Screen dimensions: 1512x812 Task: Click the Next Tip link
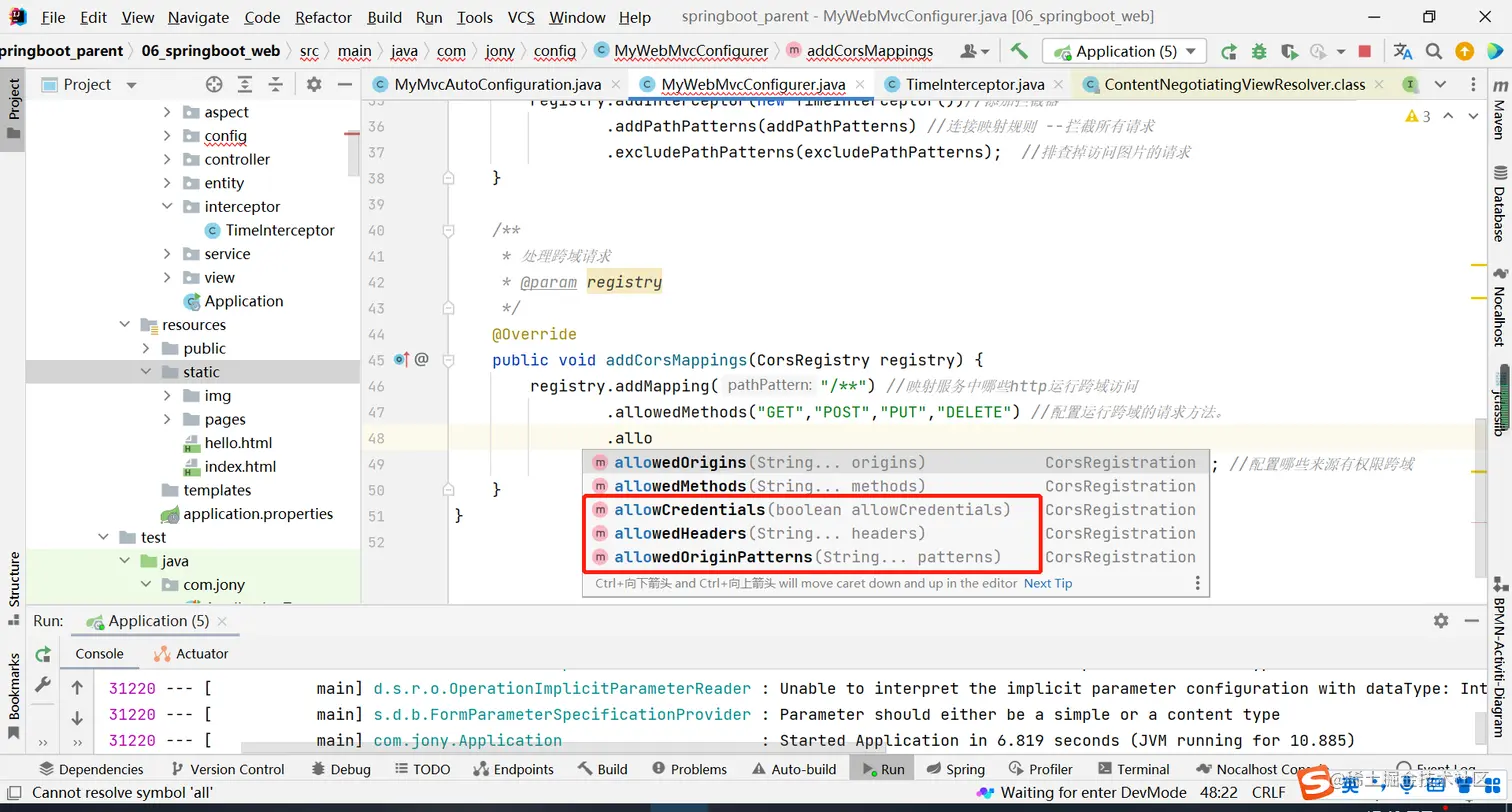coord(1048,583)
